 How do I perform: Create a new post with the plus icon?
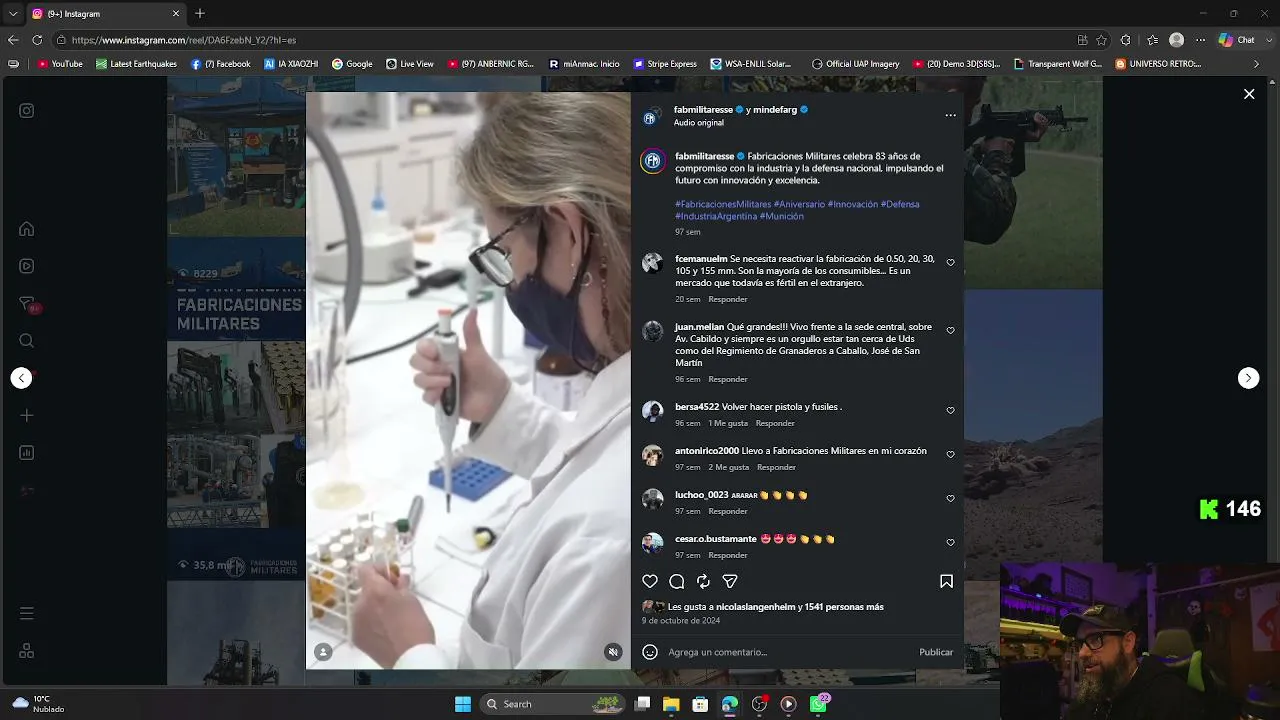tap(27, 415)
